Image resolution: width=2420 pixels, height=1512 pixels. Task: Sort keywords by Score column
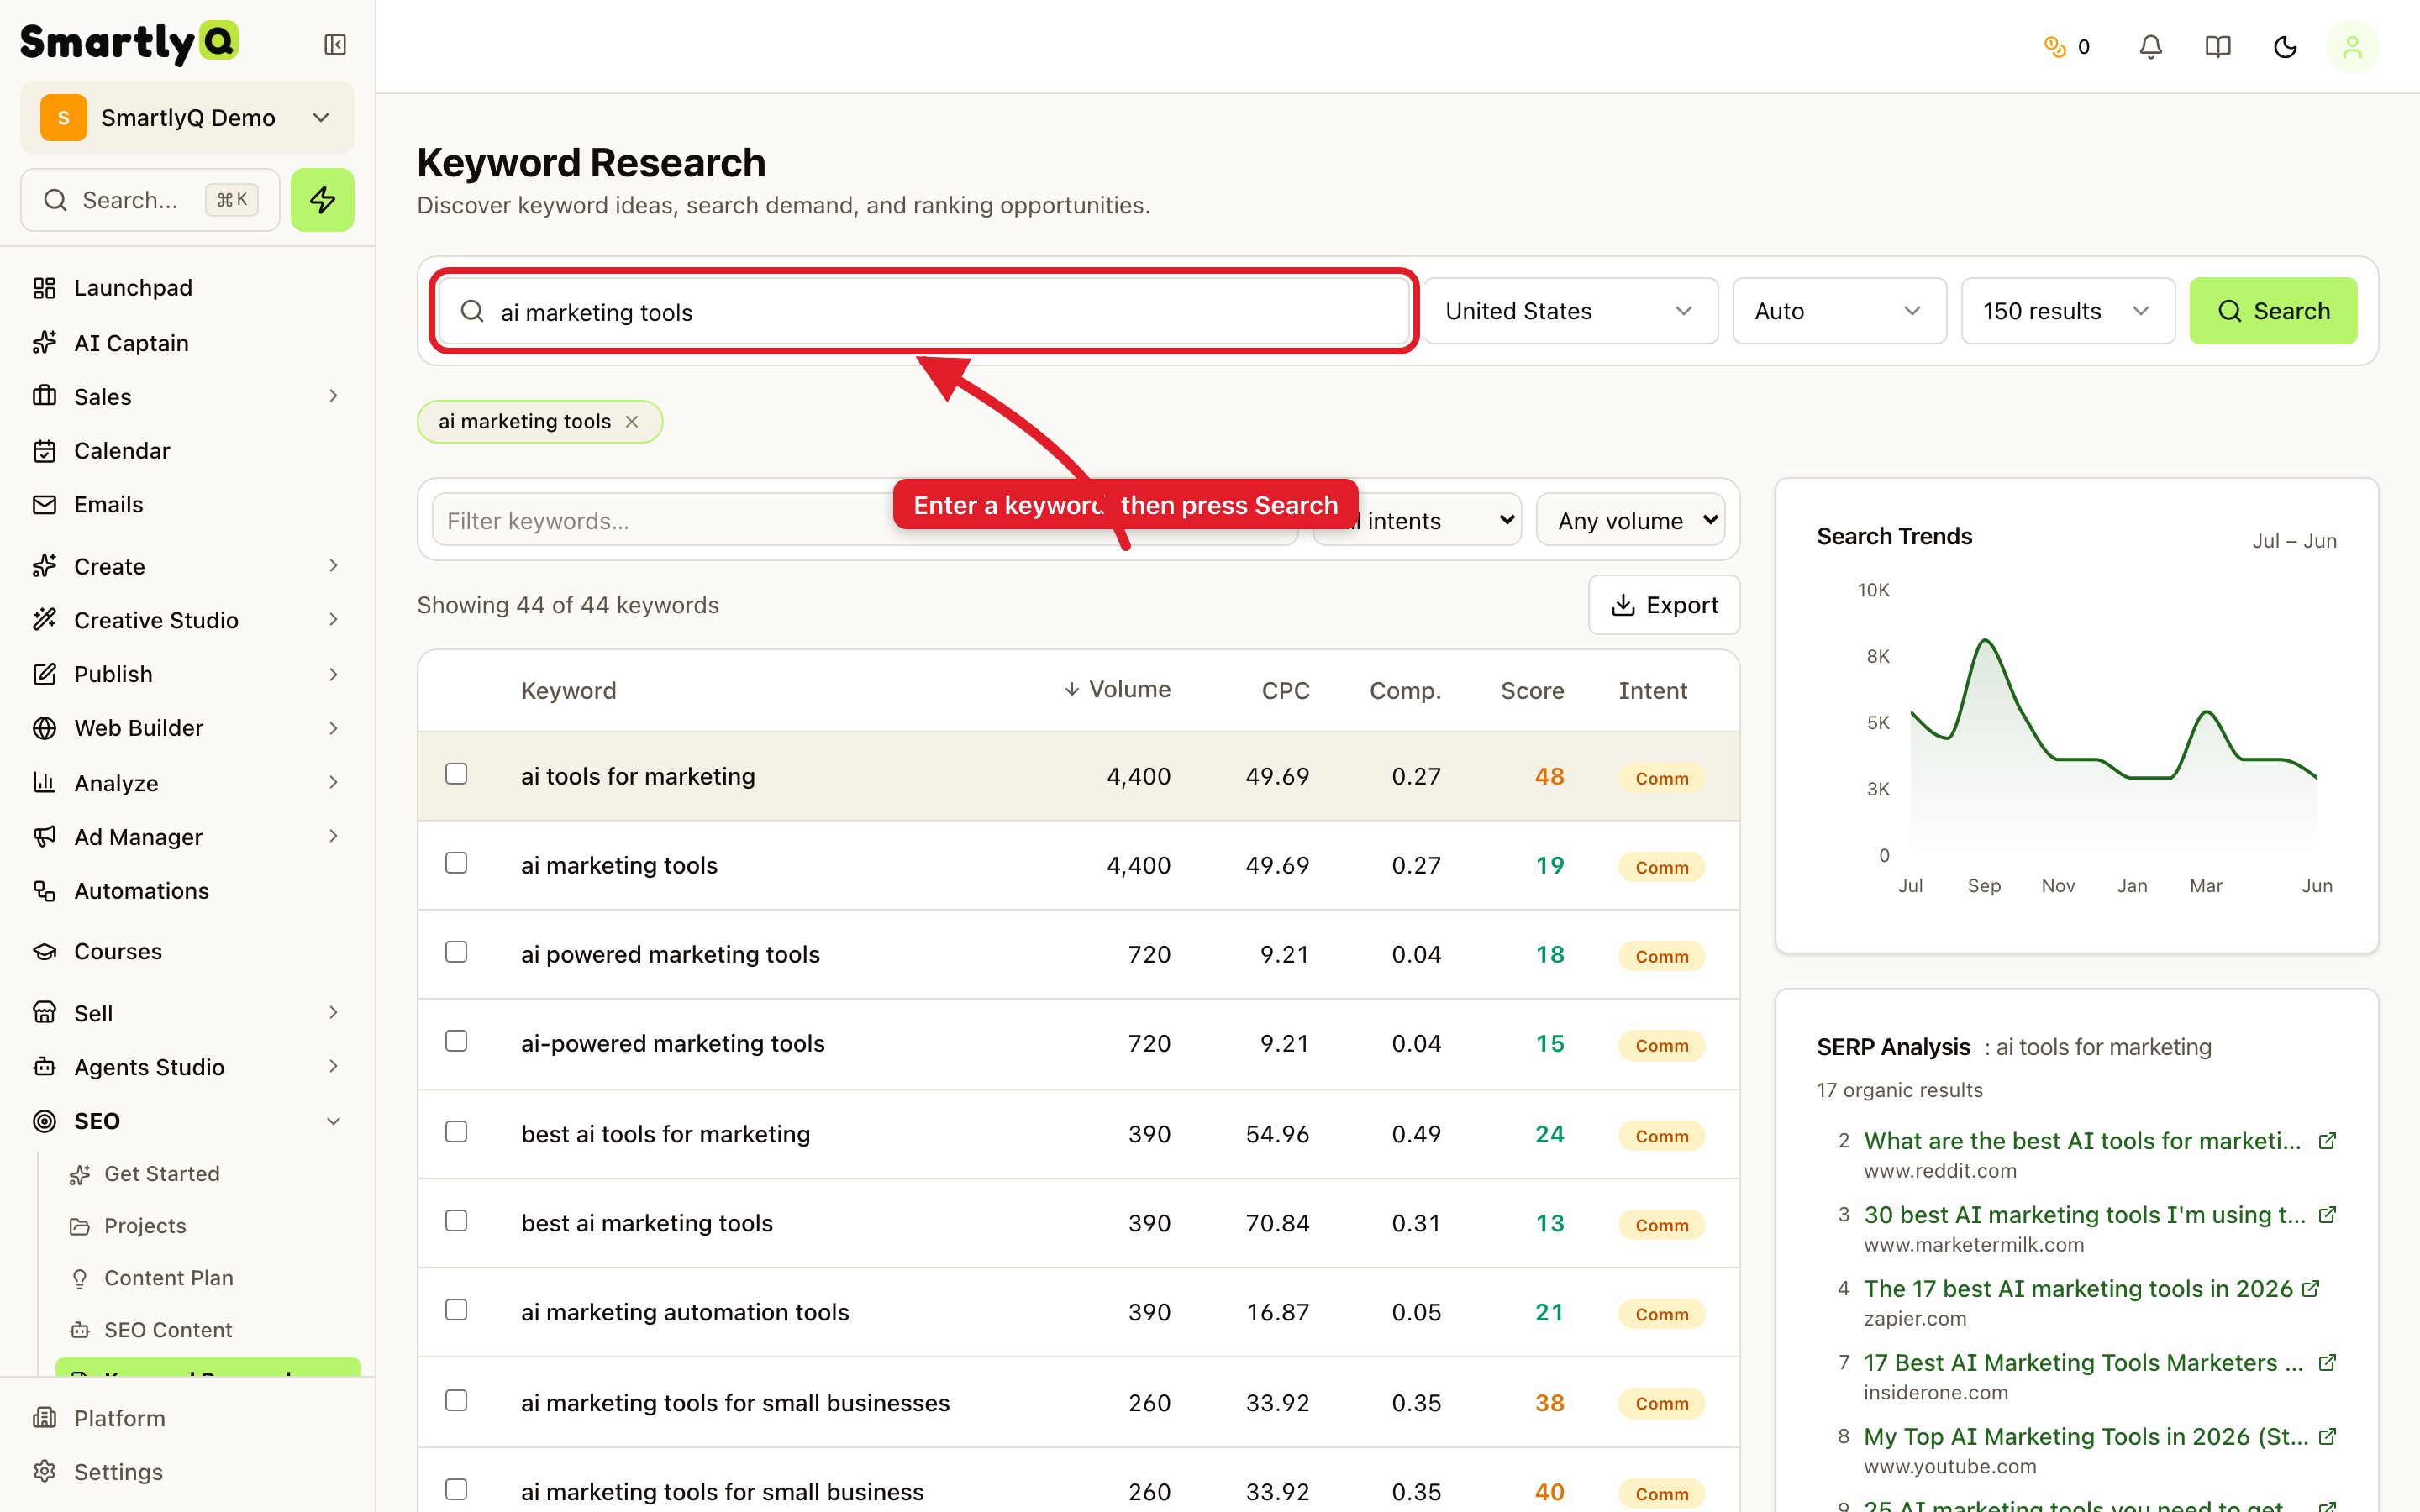click(x=1532, y=691)
